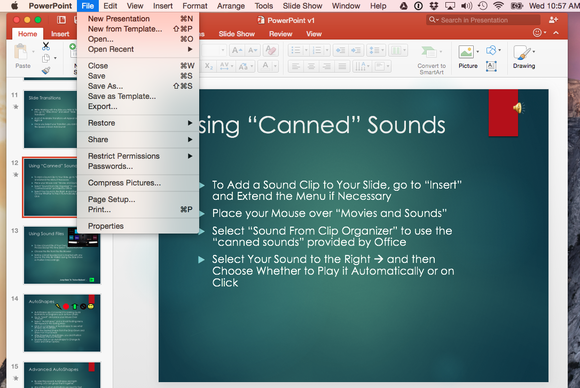Click the Copy icon in ribbon
The image size is (580, 388).
pos(46,58)
